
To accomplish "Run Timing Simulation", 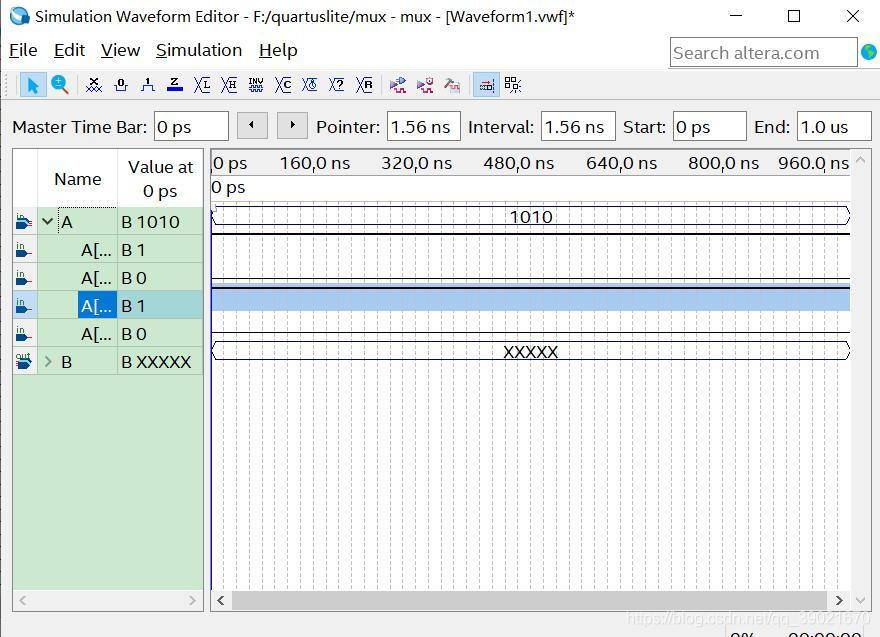I will (425, 85).
